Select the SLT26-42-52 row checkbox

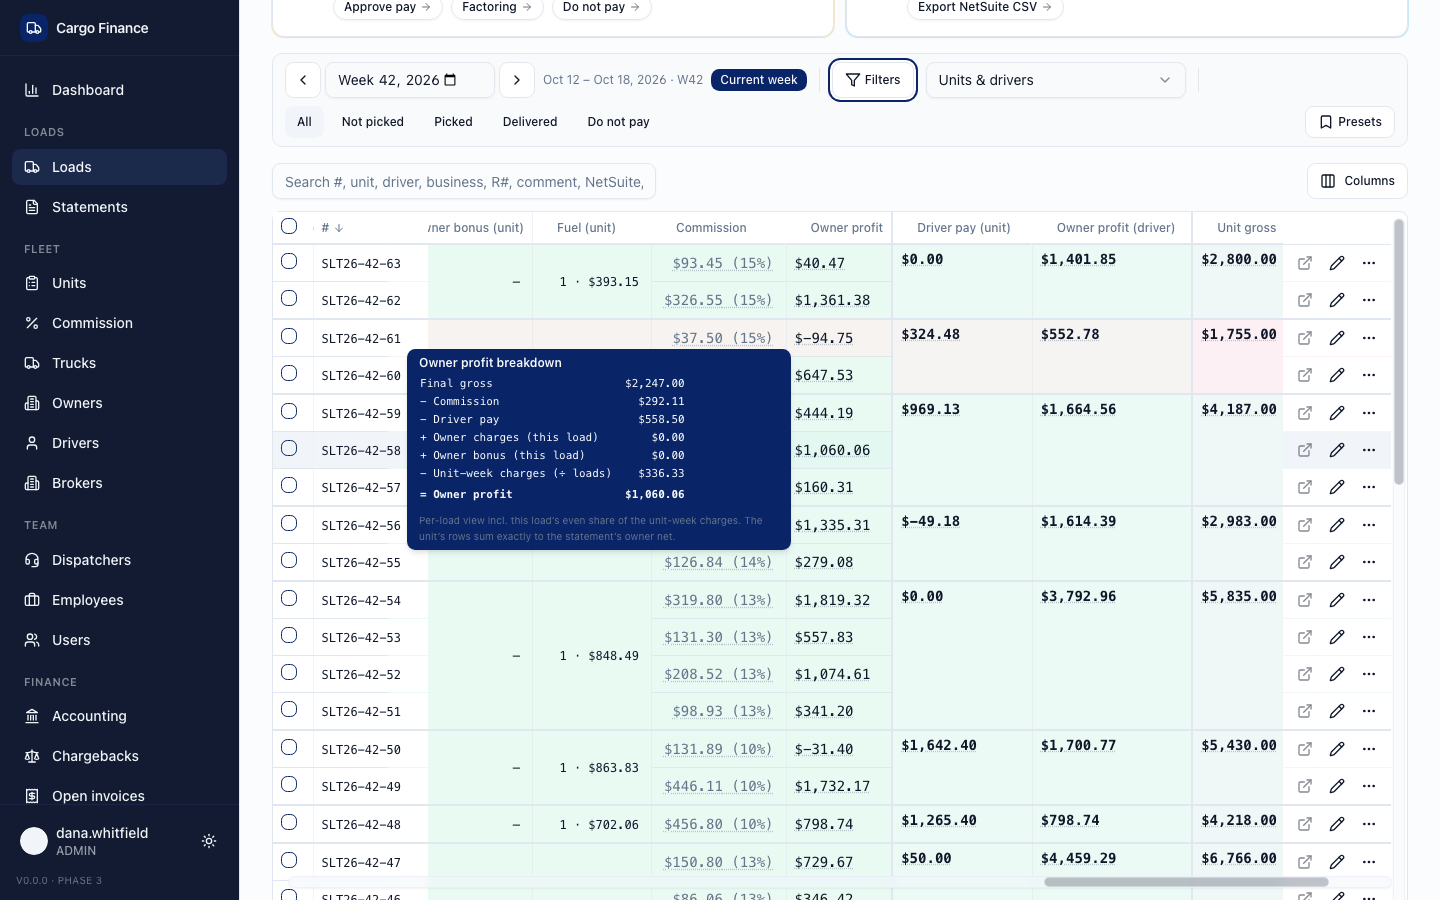289,672
